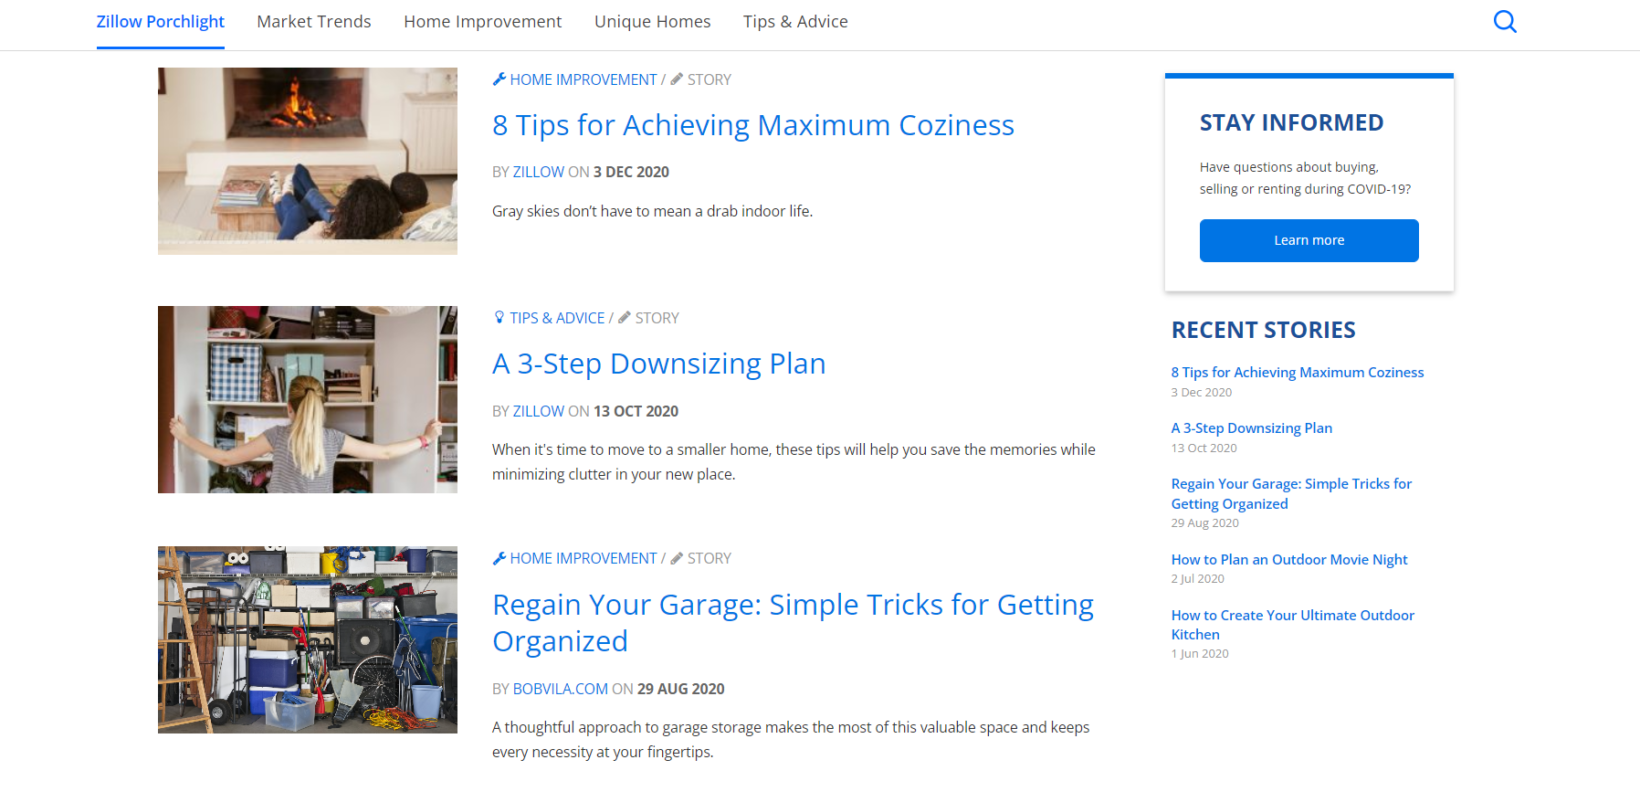Click sidebar date '3 Dec 2020'
This screenshot has height=802, width=1640.
click(x=1201, y=393)
